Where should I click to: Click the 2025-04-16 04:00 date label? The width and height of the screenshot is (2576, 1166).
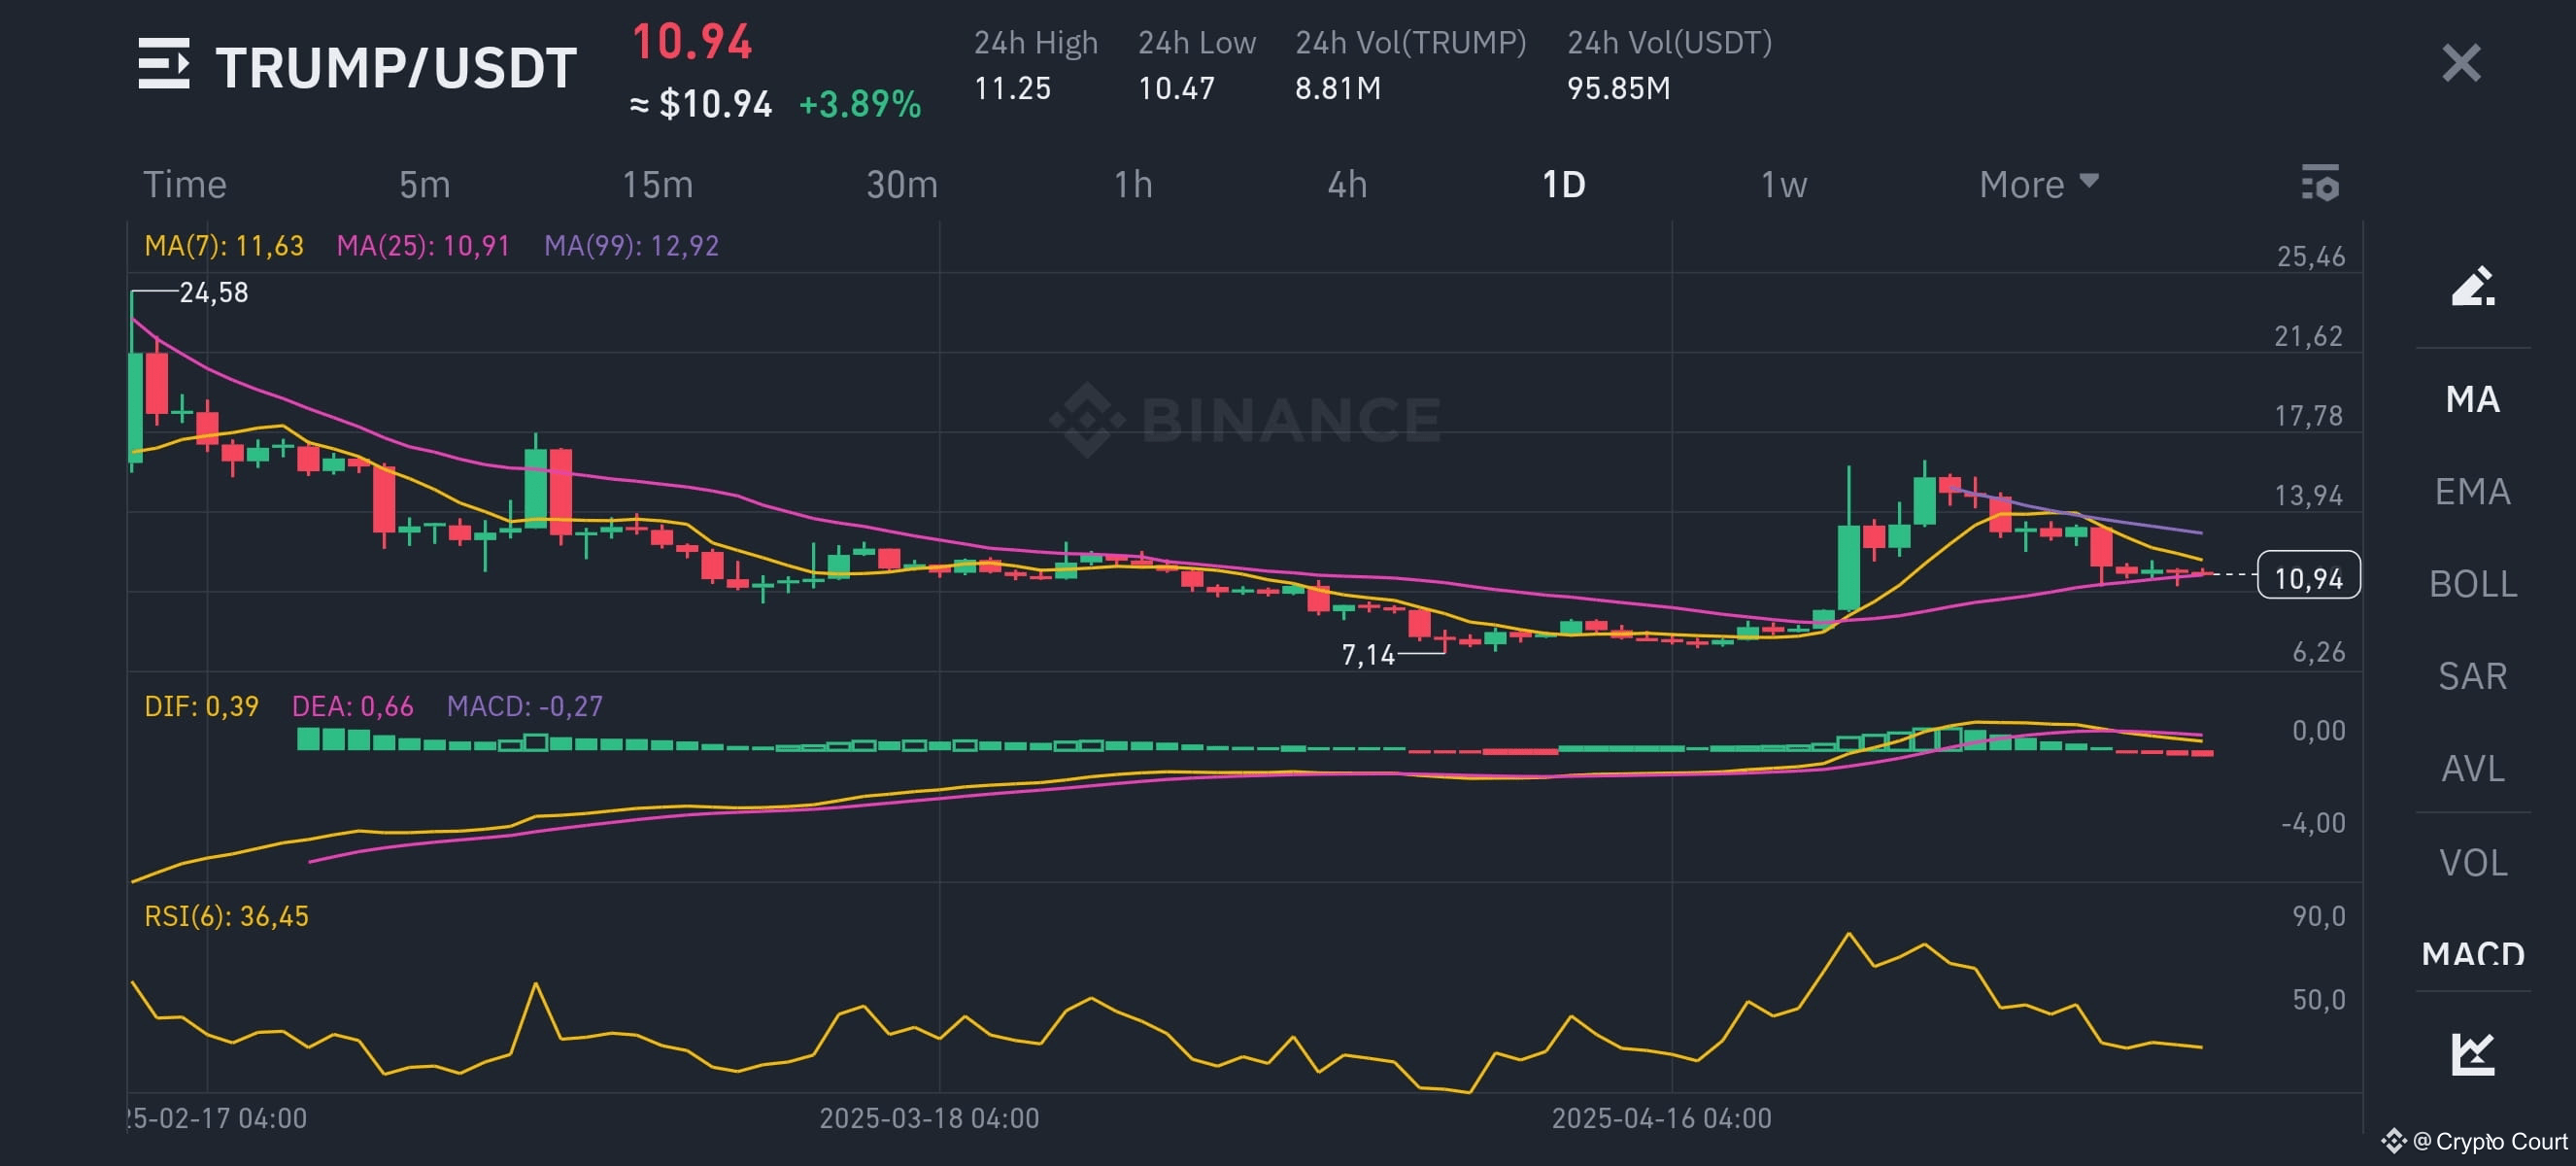pos(1661,1118)
